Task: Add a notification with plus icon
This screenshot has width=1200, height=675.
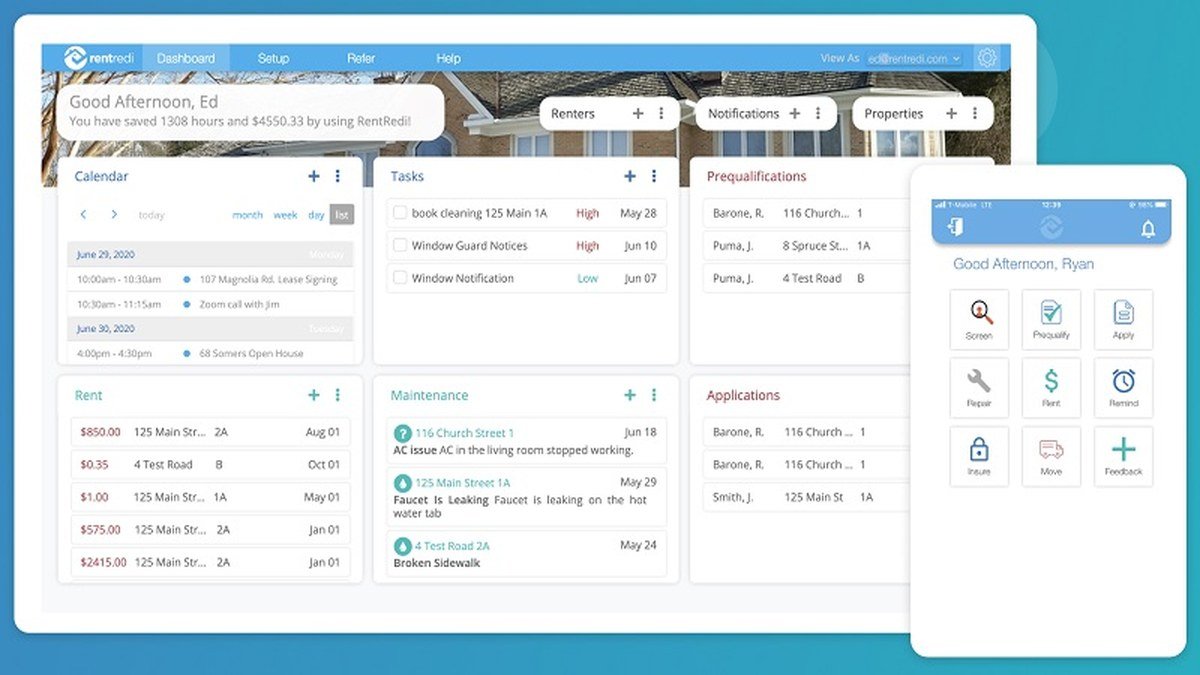Action: (x=795, y=114)
